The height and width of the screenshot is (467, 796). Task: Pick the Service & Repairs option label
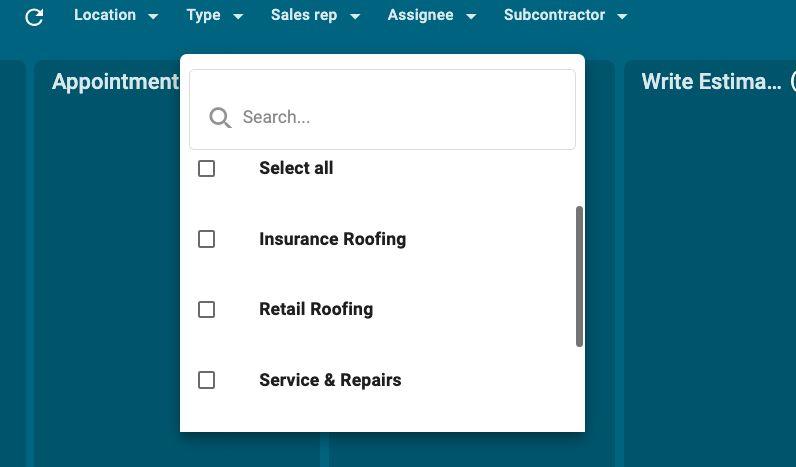coord(330,380)
